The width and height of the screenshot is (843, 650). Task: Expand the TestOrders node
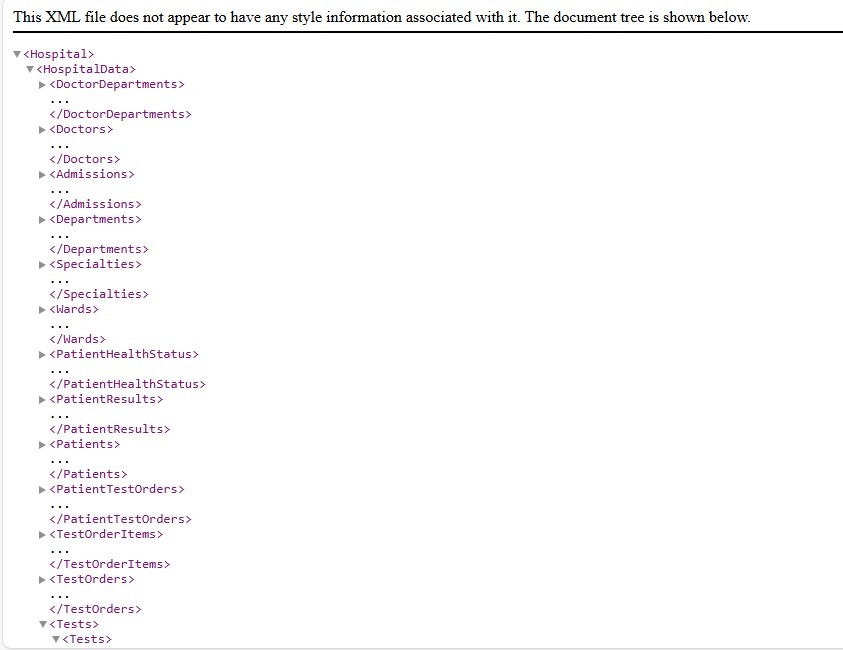[42, 580]
